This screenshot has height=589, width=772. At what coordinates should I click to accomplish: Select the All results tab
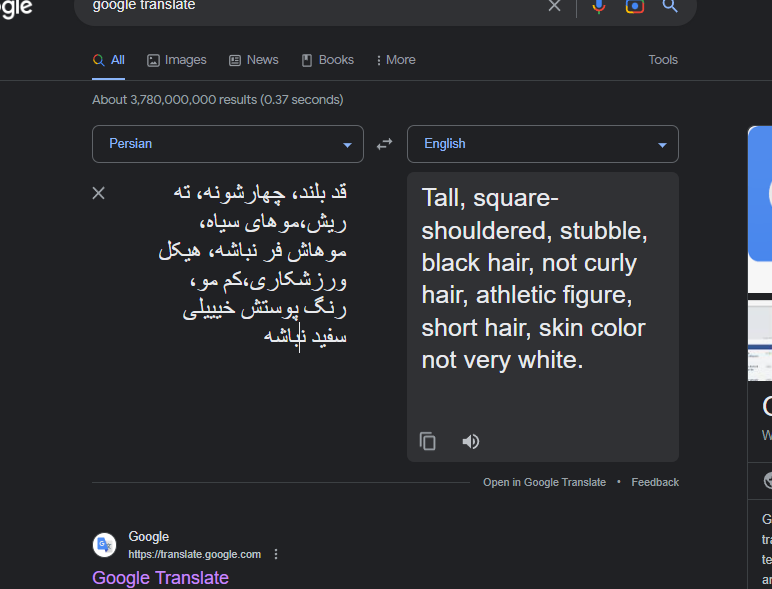108,60
